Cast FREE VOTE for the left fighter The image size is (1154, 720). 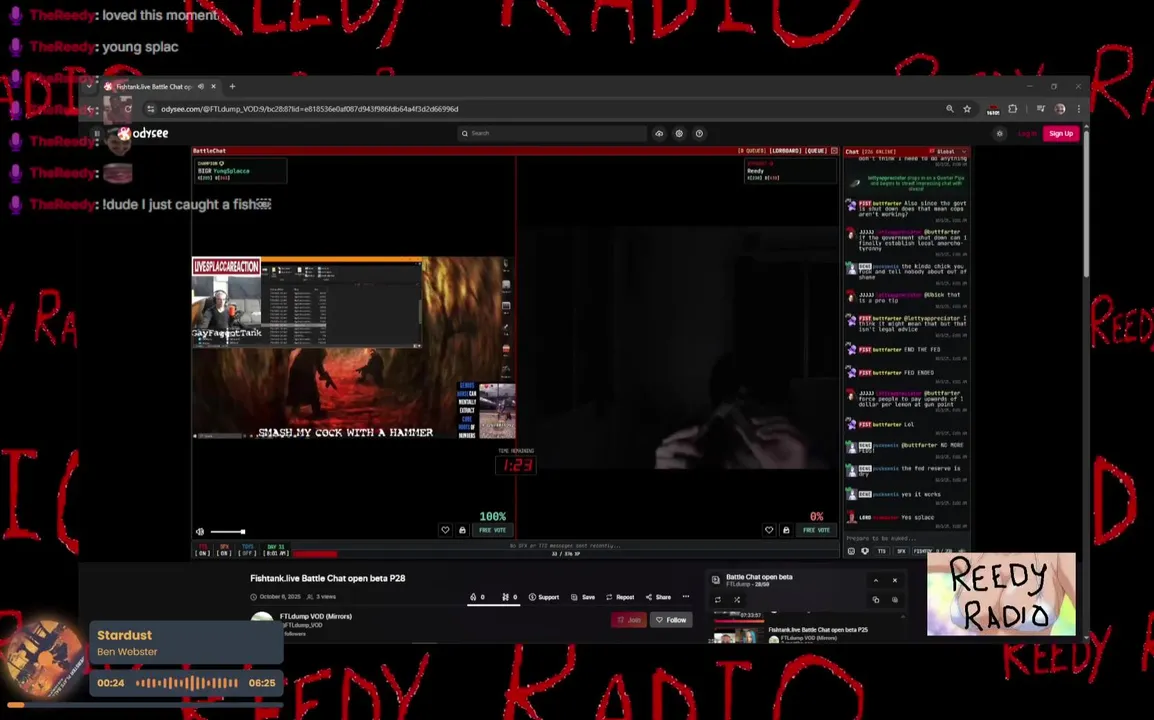click(492, 530)
